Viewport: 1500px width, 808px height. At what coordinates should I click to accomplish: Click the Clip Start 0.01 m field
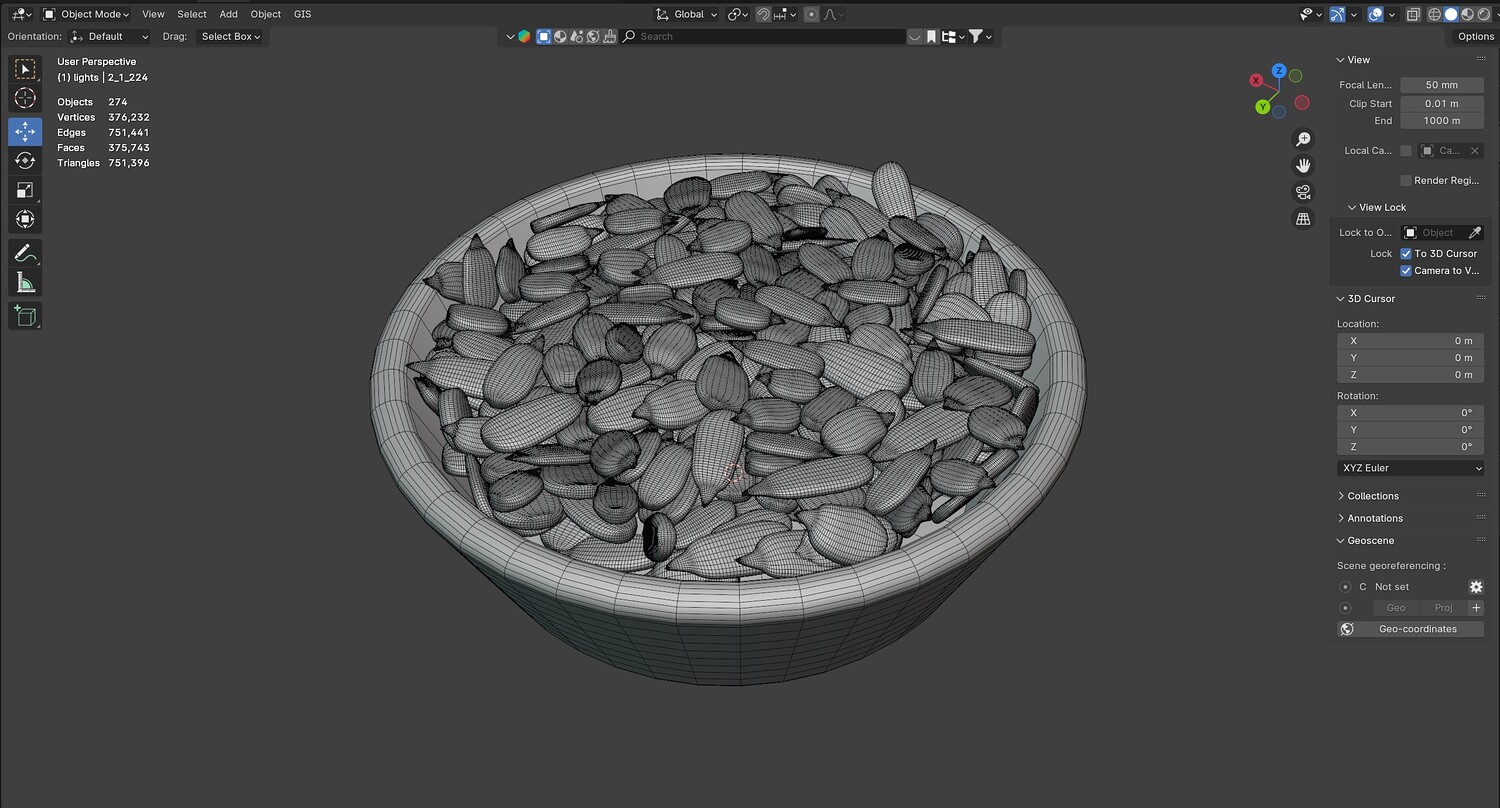click(x=1442, y=103)
